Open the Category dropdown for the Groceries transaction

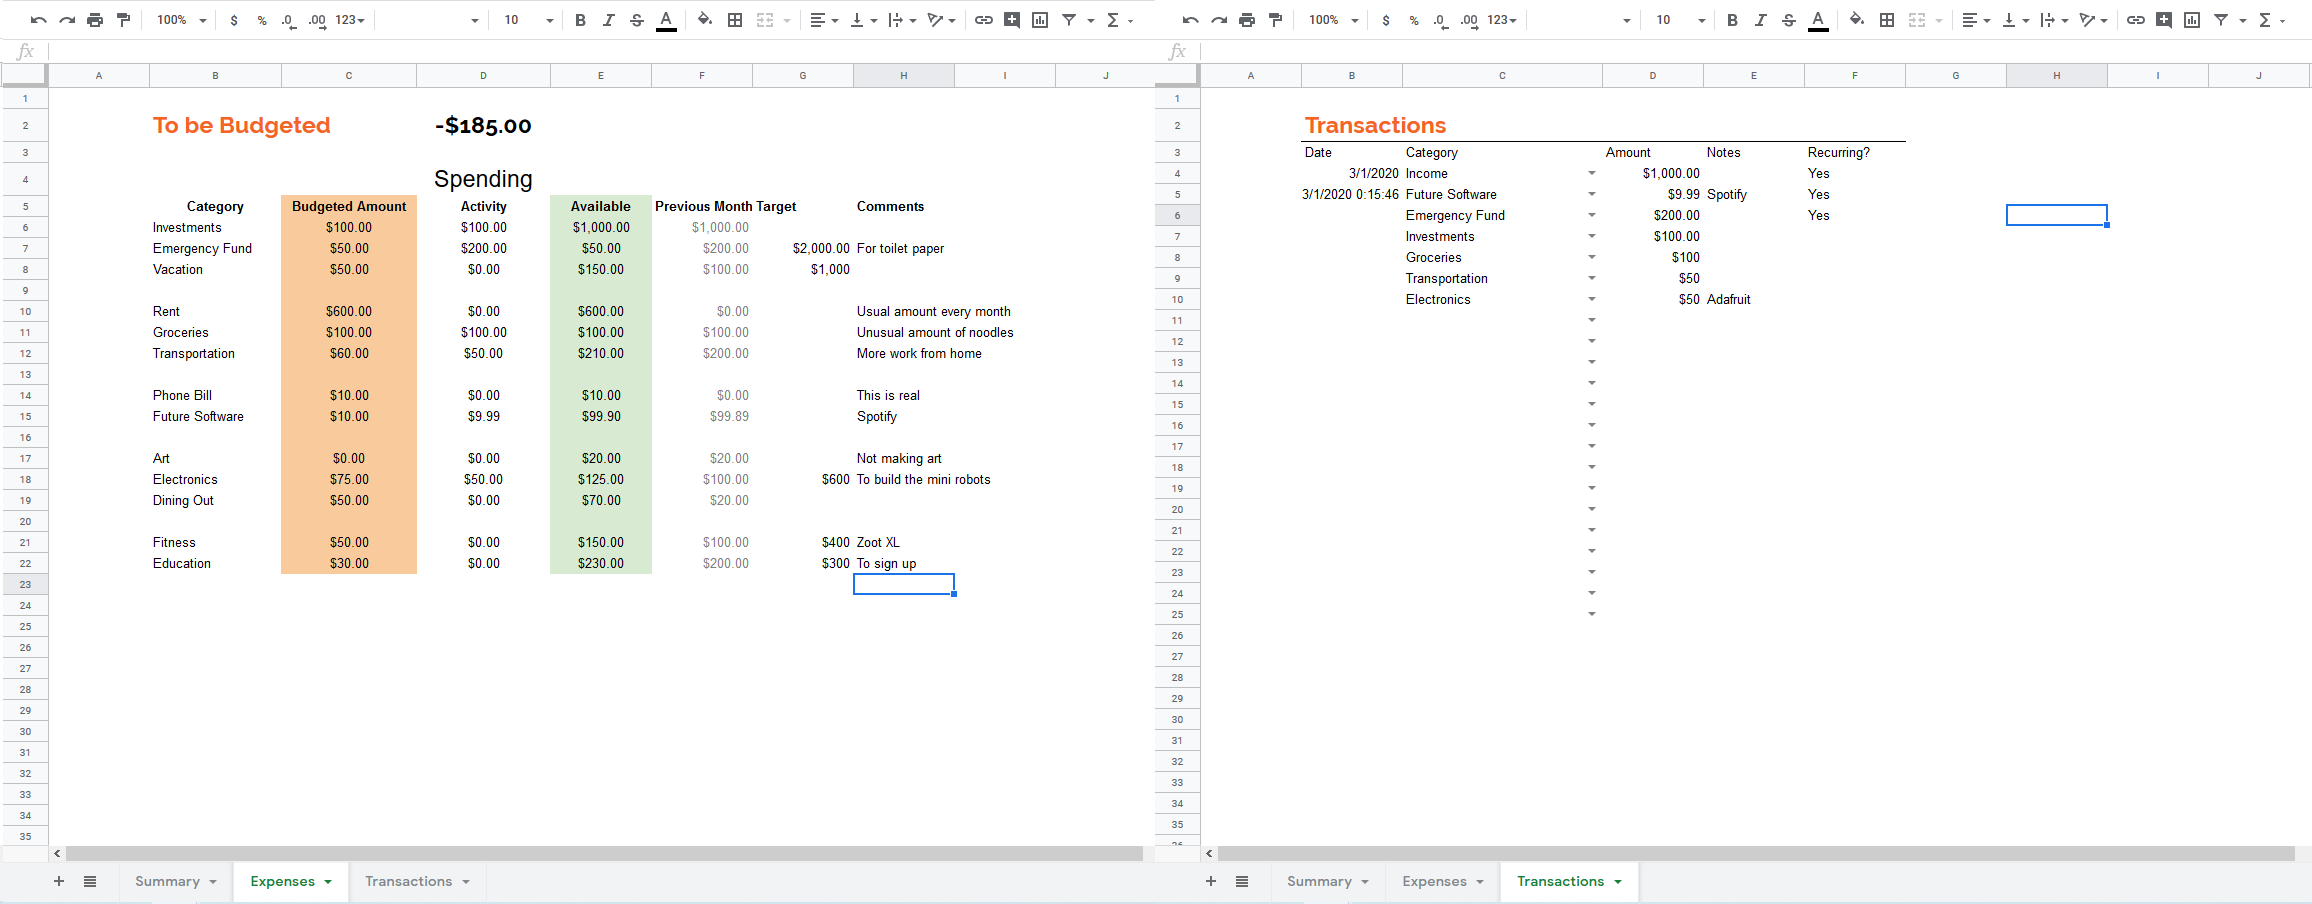[x=1592, y=257]
